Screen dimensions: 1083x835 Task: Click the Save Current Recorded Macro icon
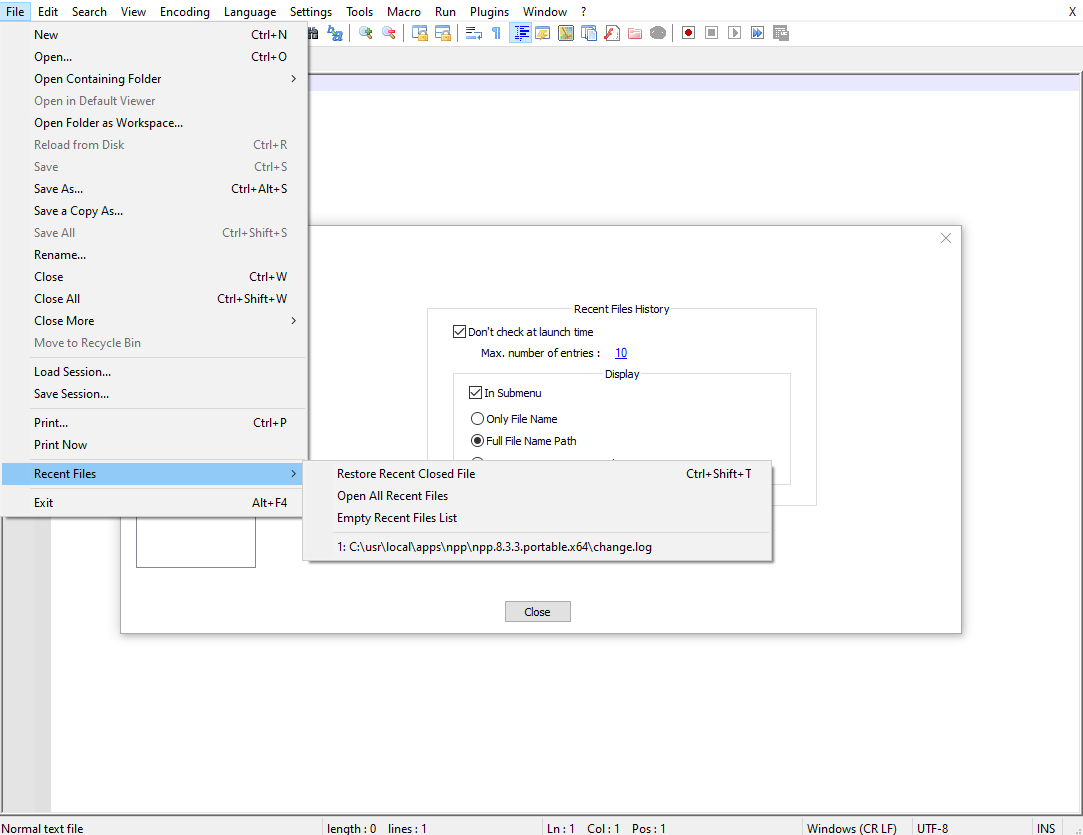781,33
